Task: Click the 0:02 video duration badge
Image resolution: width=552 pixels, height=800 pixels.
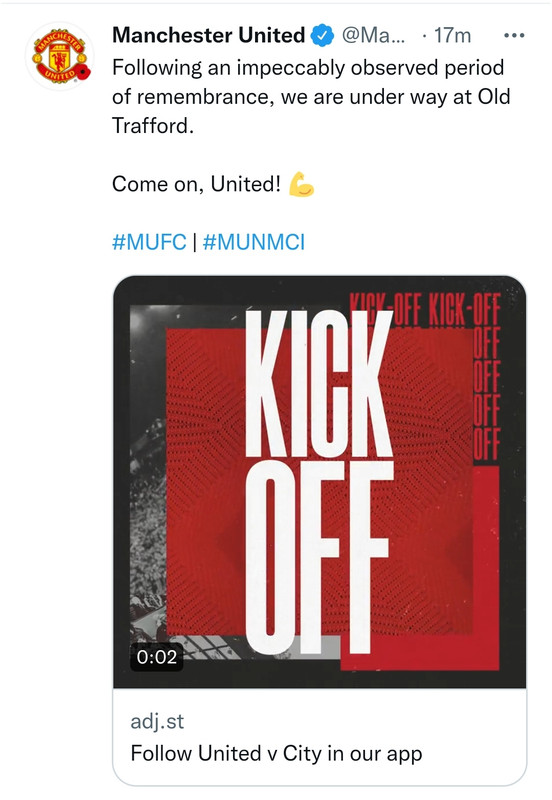Action: click(x=157, y=657)
